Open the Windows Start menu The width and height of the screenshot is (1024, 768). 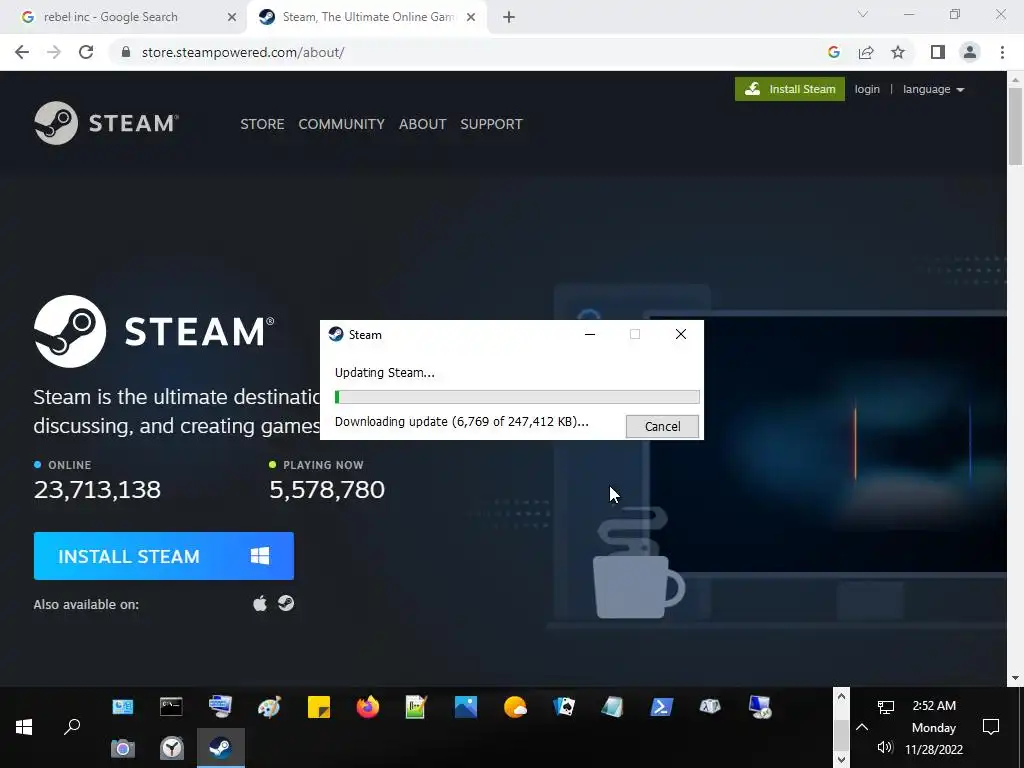point(24,727)
